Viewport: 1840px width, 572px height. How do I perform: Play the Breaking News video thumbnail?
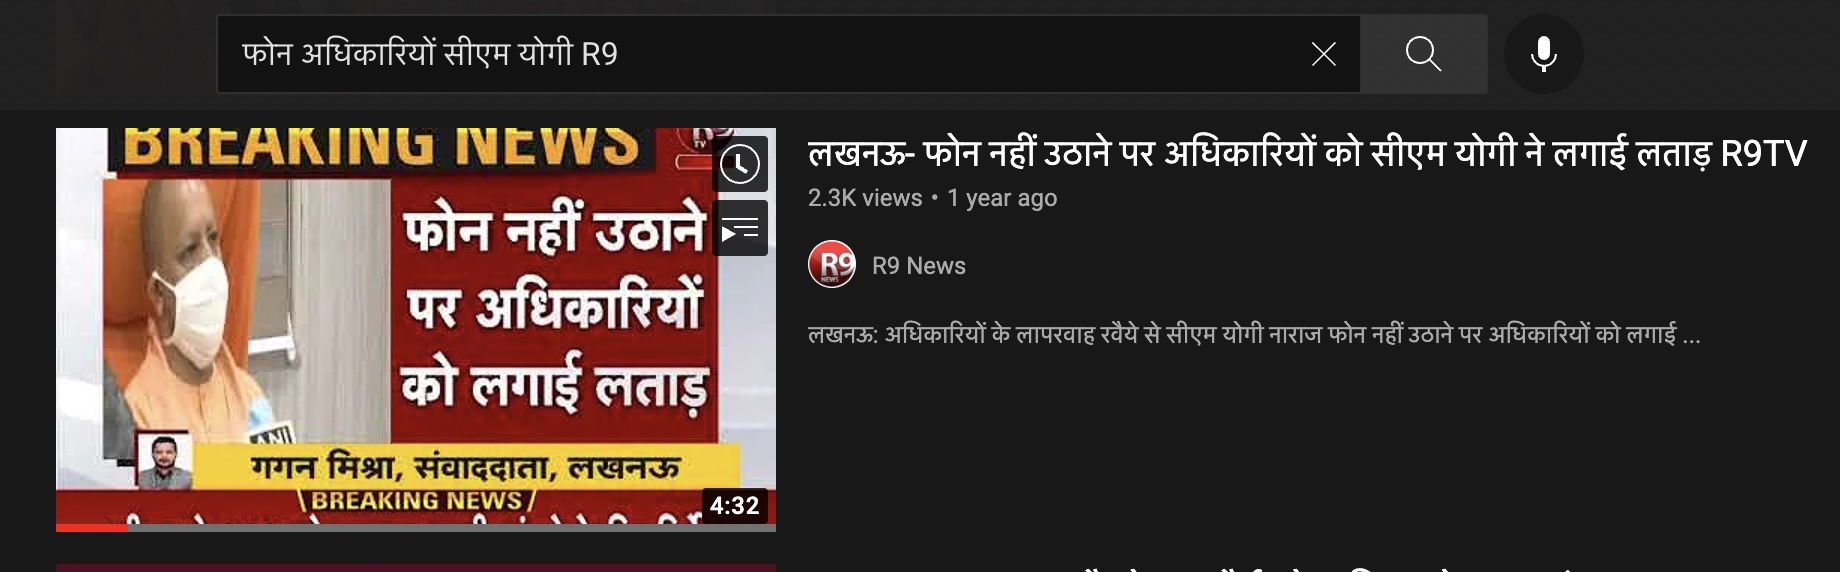[x=416, y=330]
